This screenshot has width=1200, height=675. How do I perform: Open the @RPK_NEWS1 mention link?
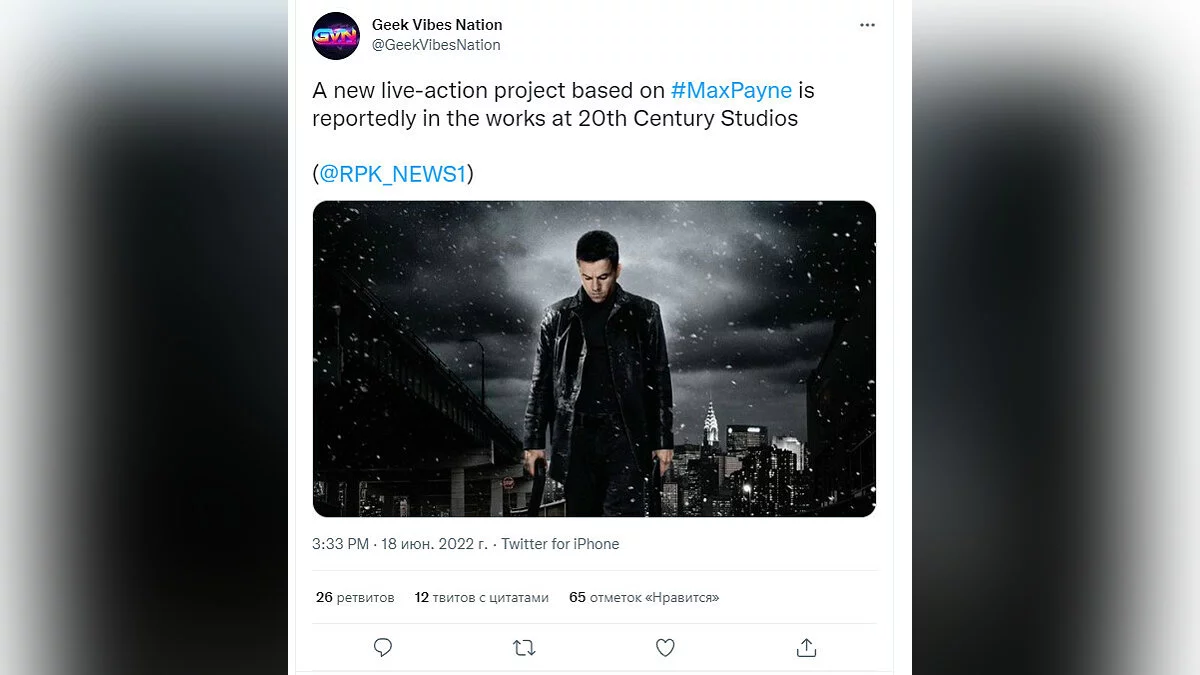coord(393,174)
